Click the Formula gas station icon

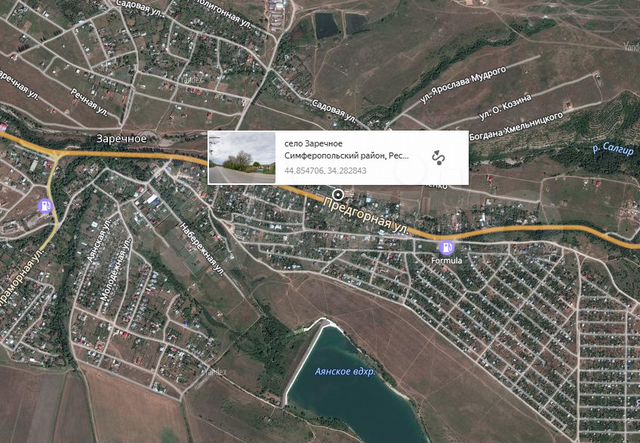[447, 246]
